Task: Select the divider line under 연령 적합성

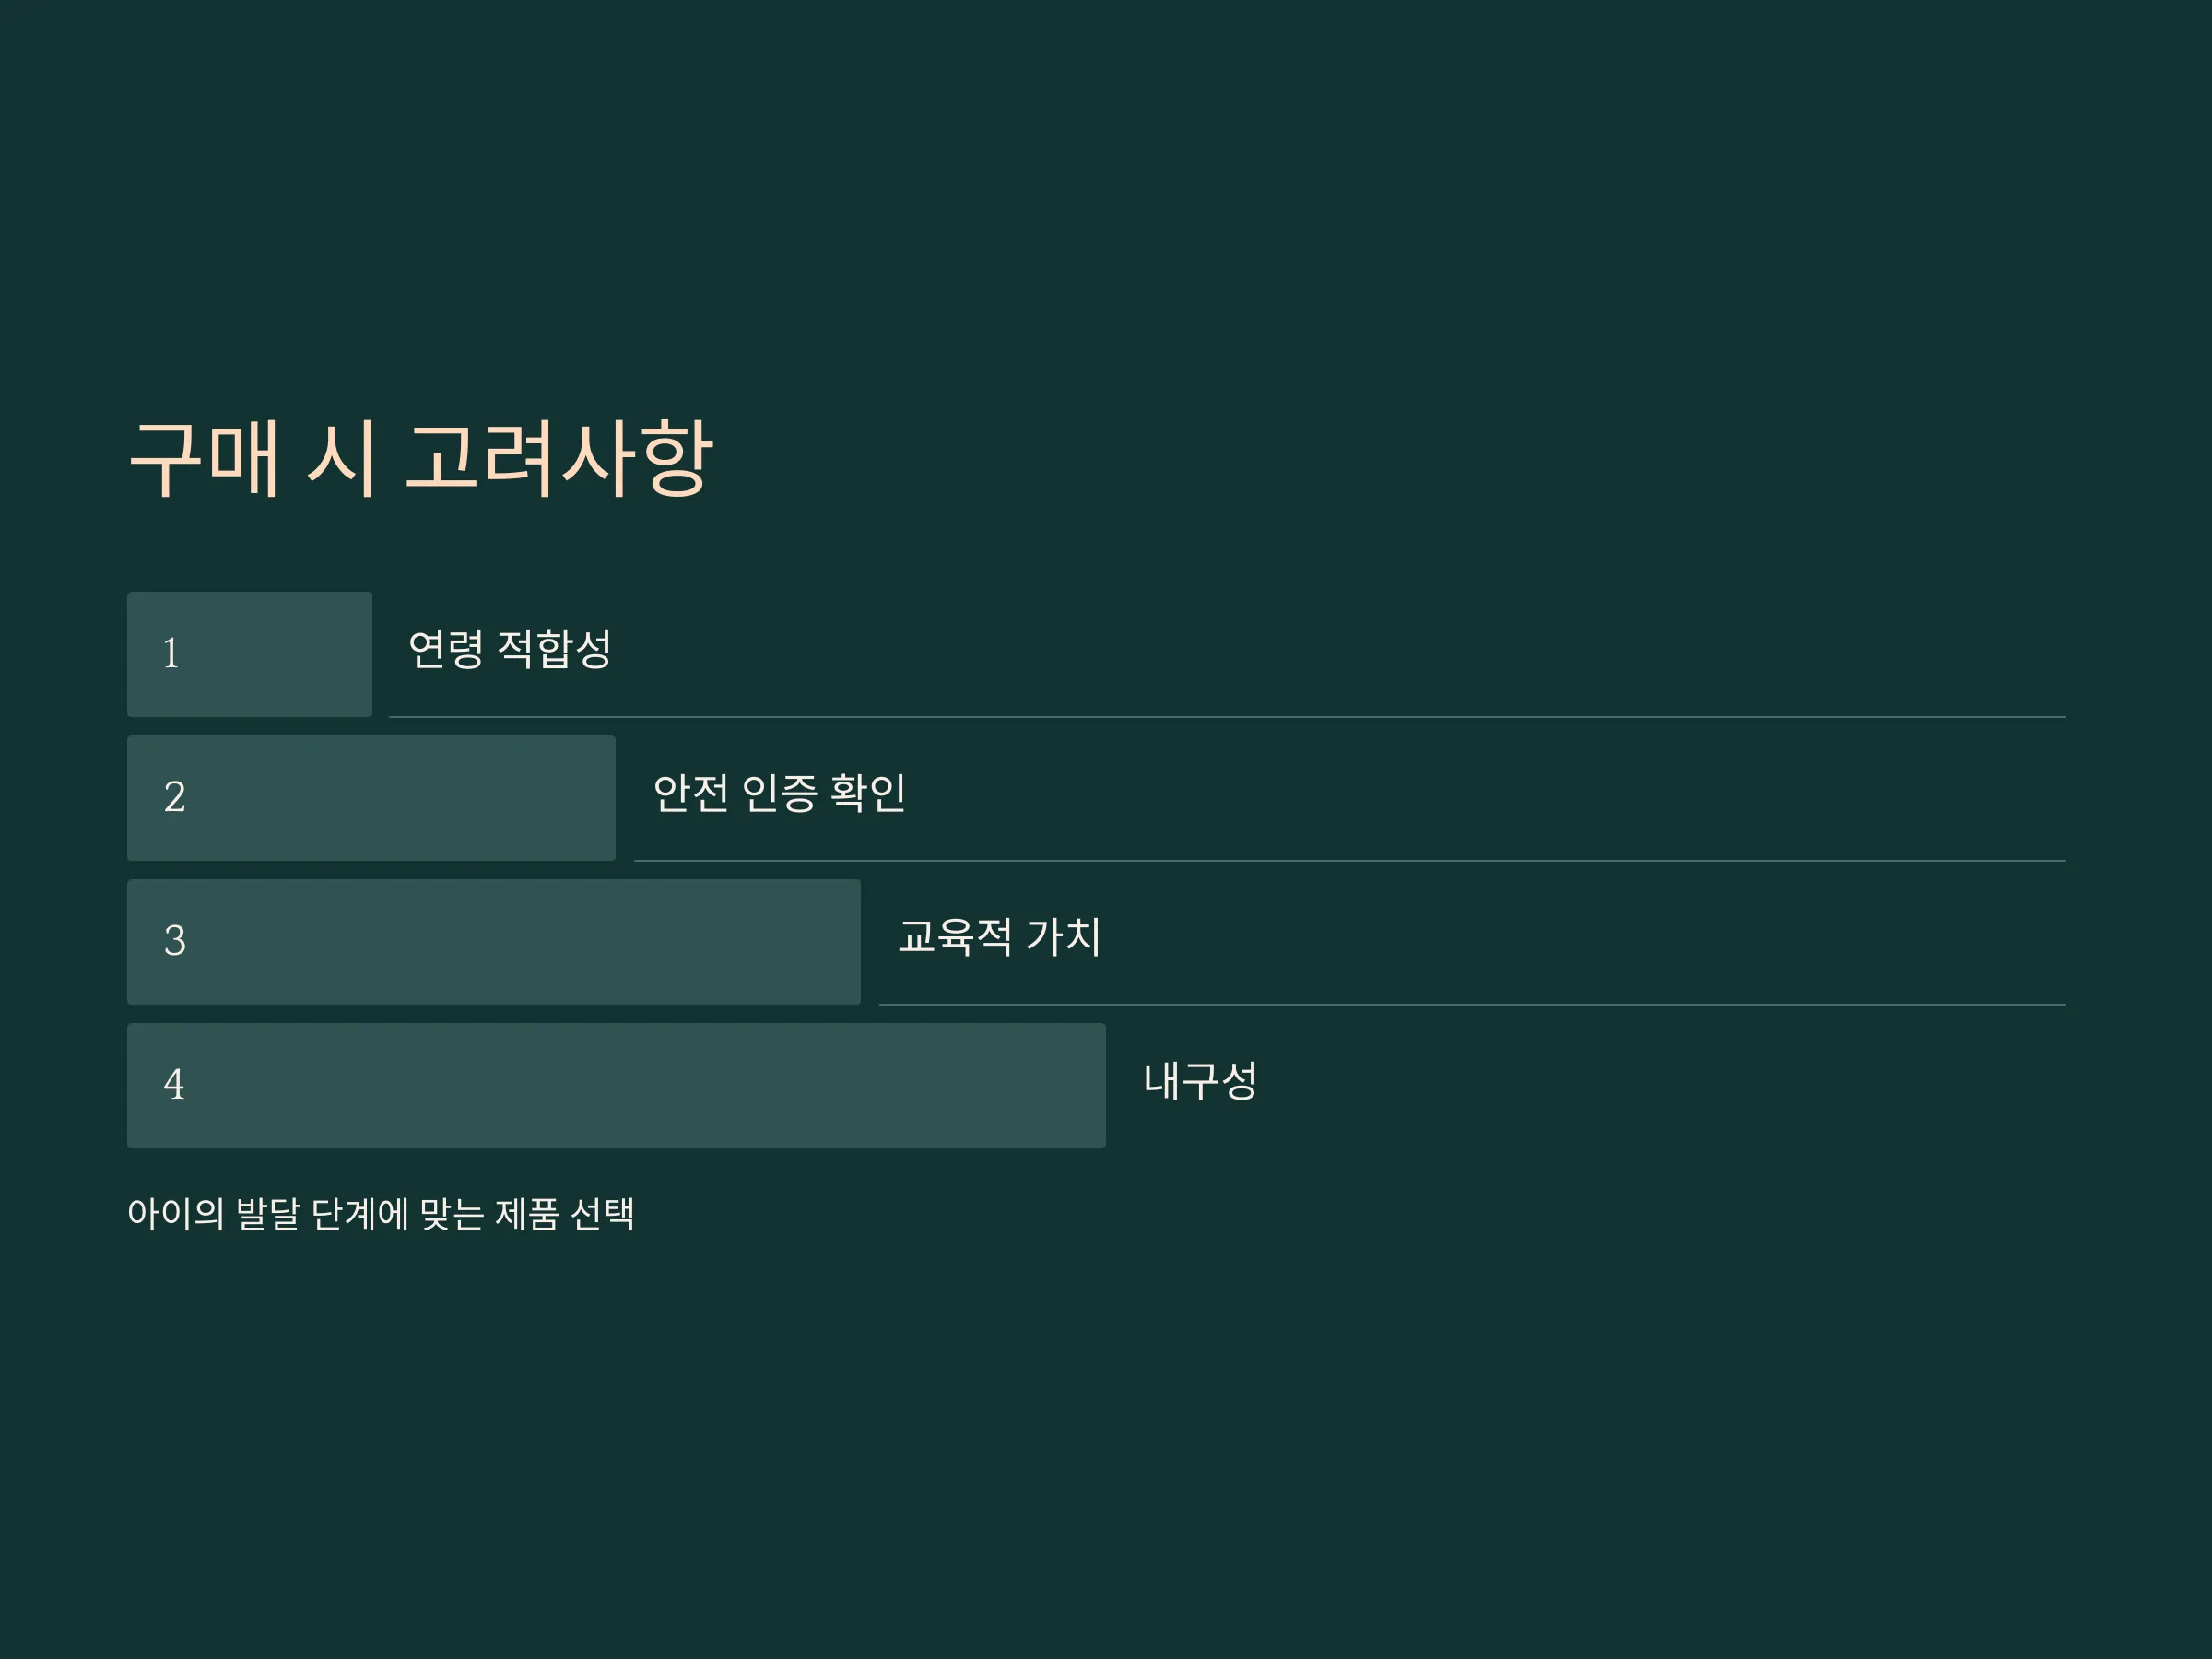Action: pyautogui.click(x=1227, y=717)
